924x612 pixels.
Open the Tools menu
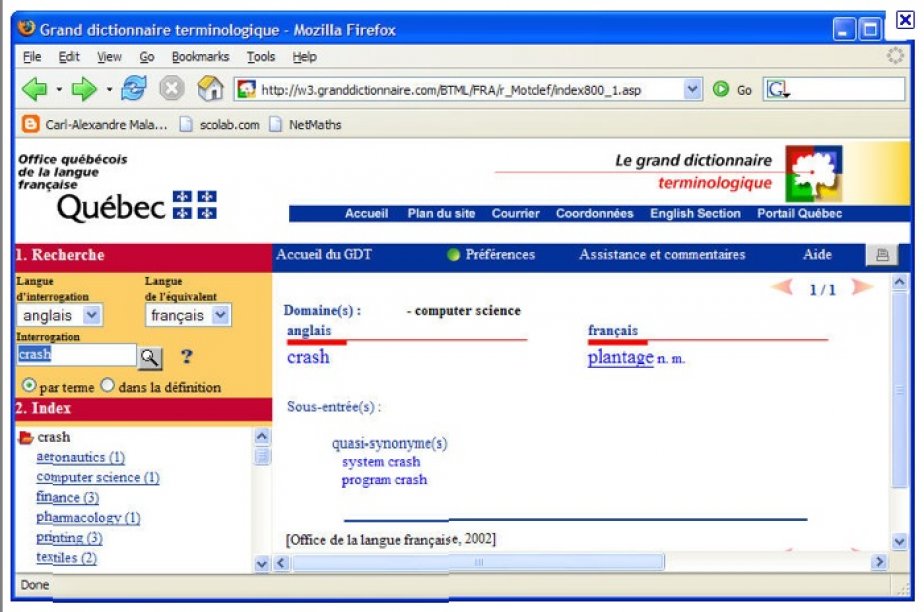click(261, 57)
